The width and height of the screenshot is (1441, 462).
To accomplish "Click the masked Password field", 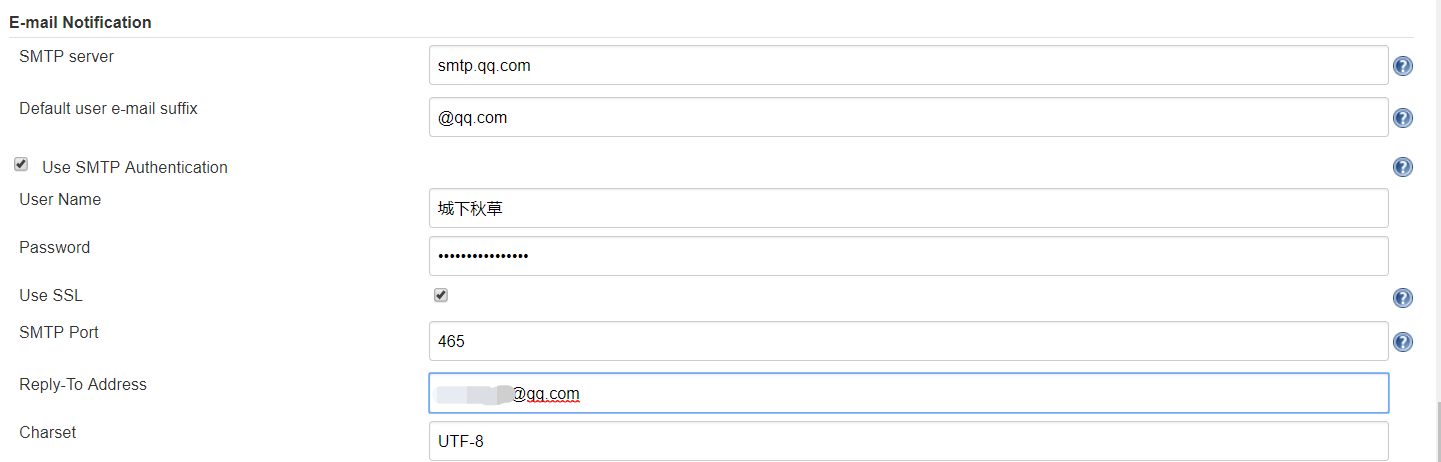I will click(x=908, y=256).
